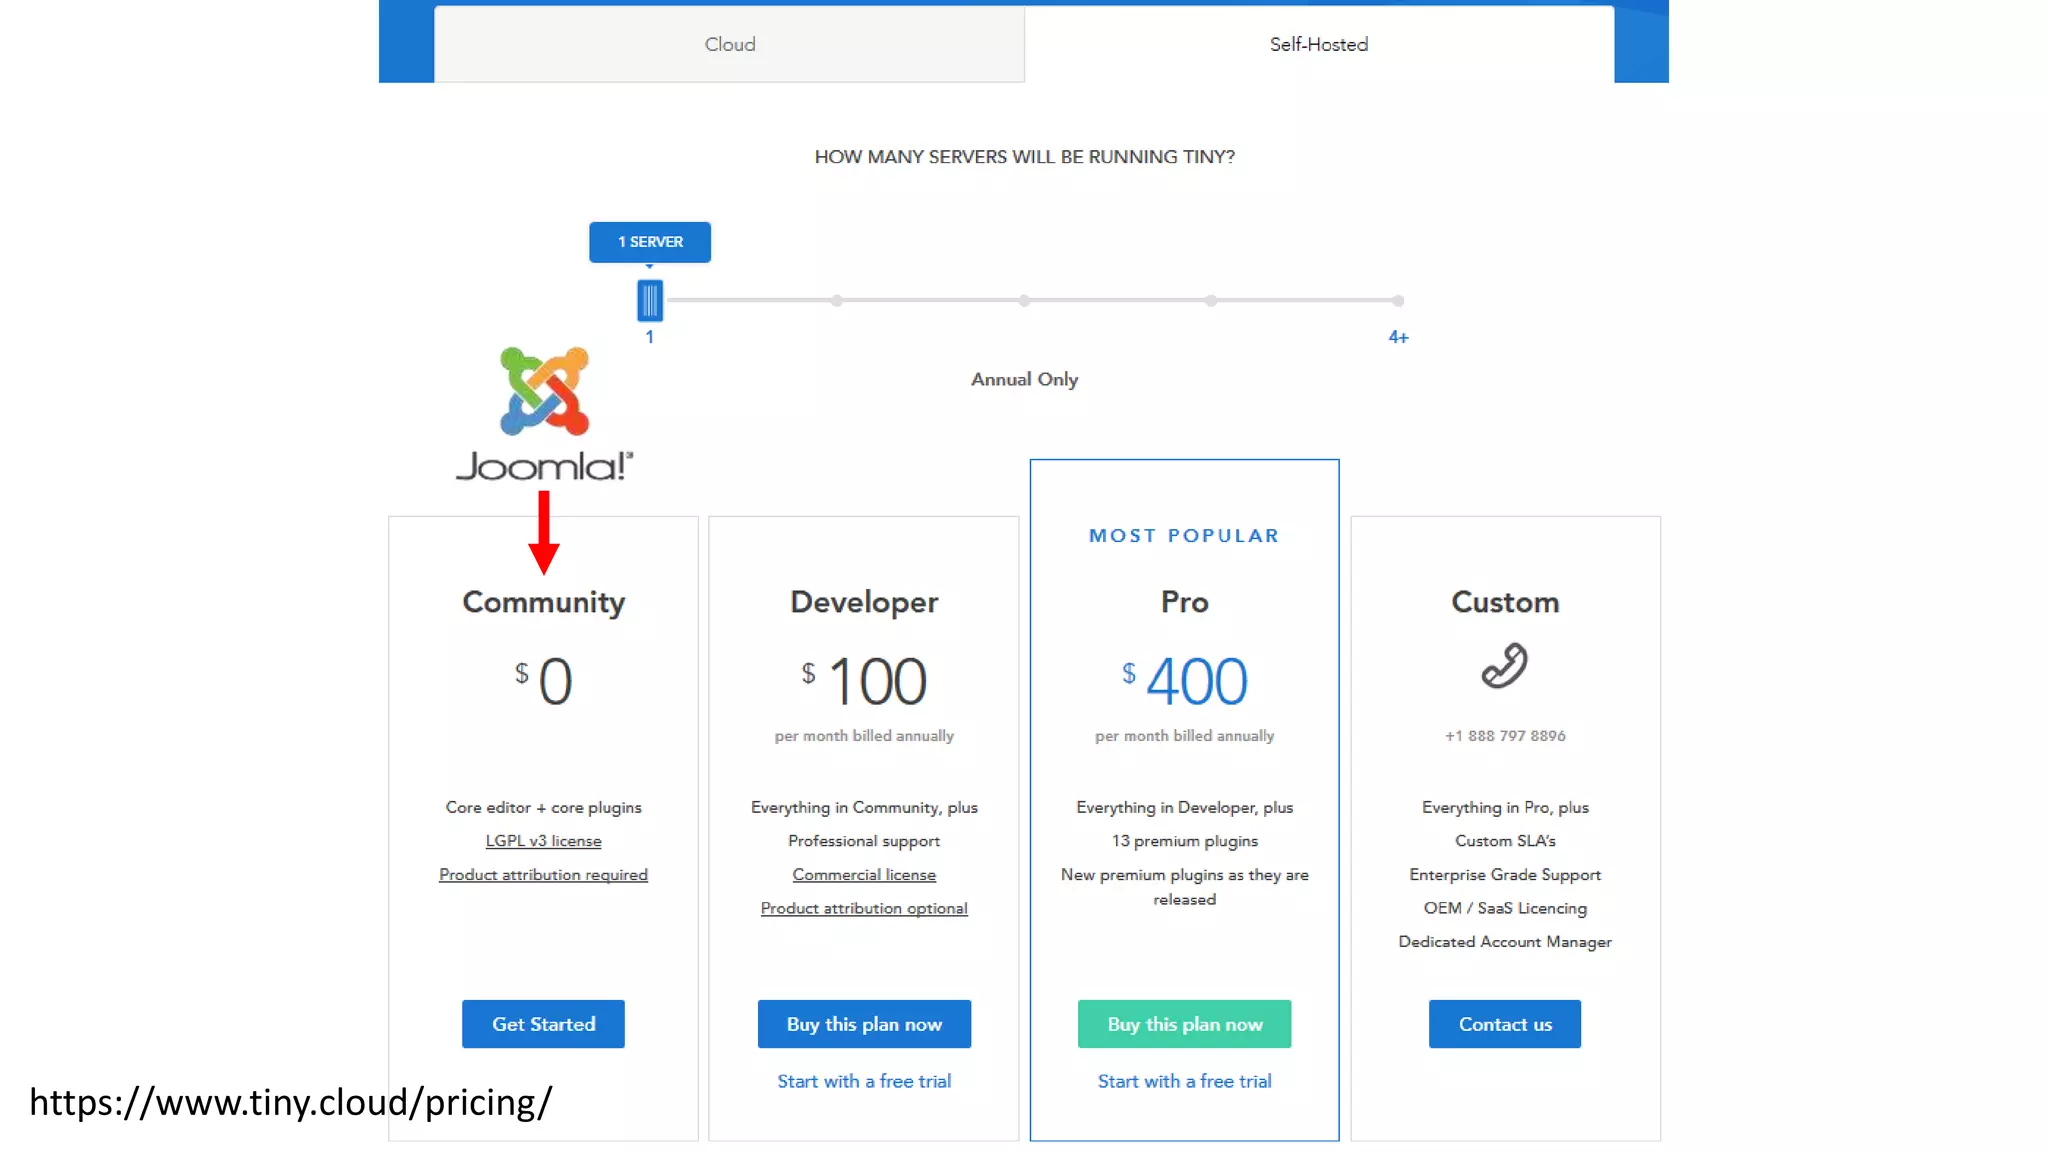Click the Pro plan heading
Screen dimensions: 2048x1152
(x=1184, y=602)
